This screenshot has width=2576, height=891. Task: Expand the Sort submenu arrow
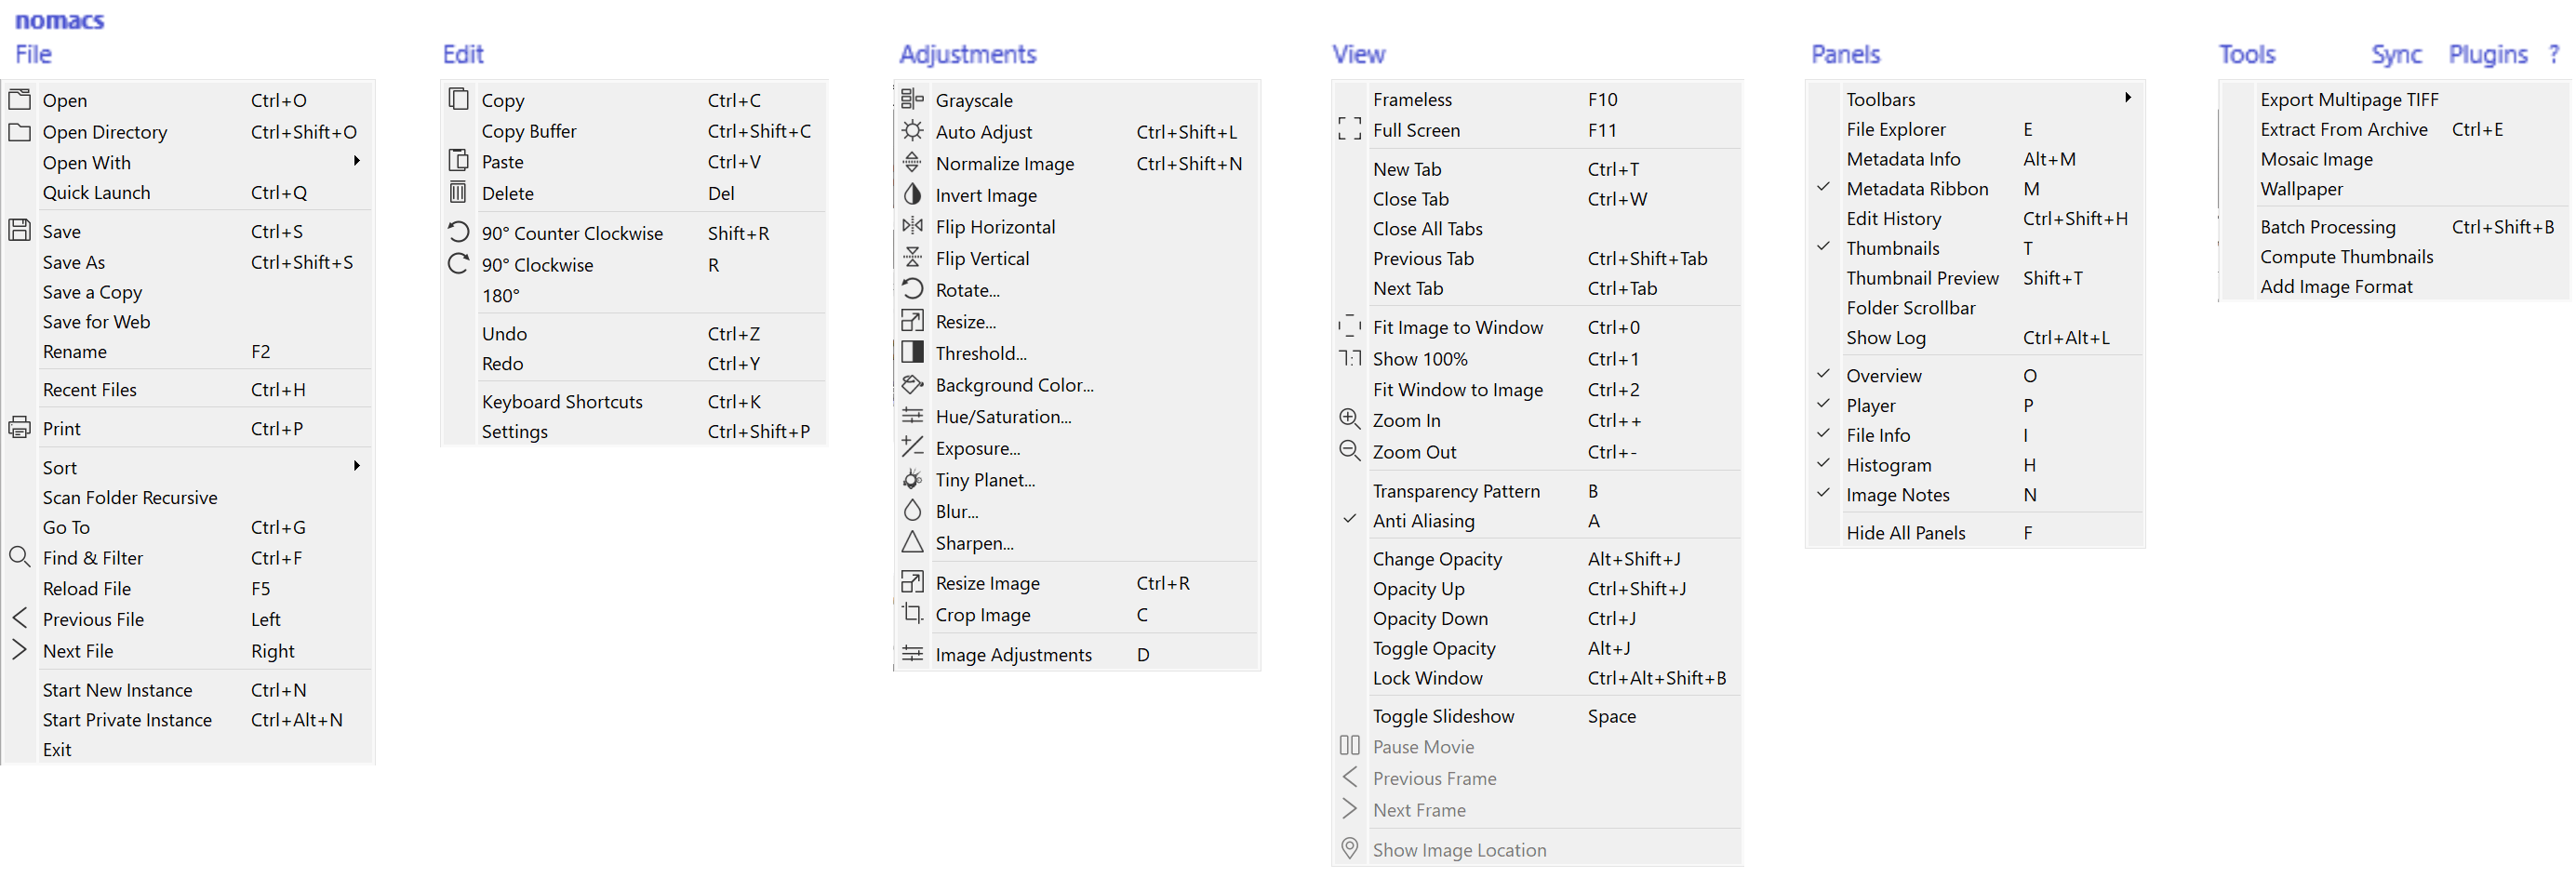356,466
